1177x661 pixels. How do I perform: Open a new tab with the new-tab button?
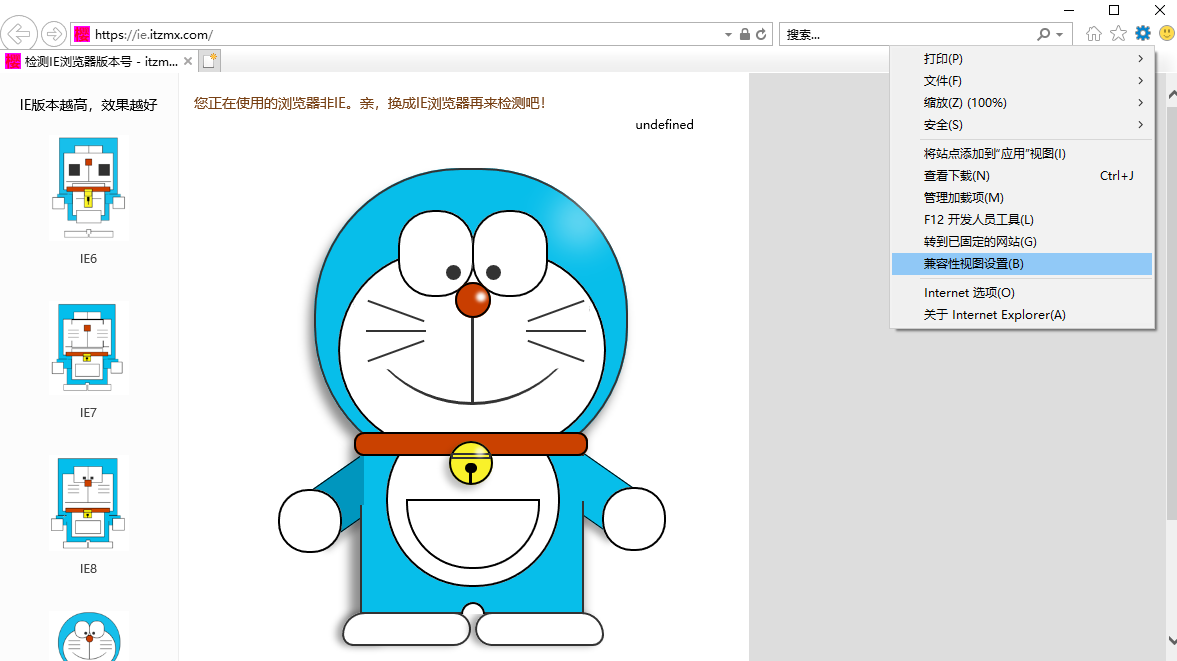pos(209,61)
